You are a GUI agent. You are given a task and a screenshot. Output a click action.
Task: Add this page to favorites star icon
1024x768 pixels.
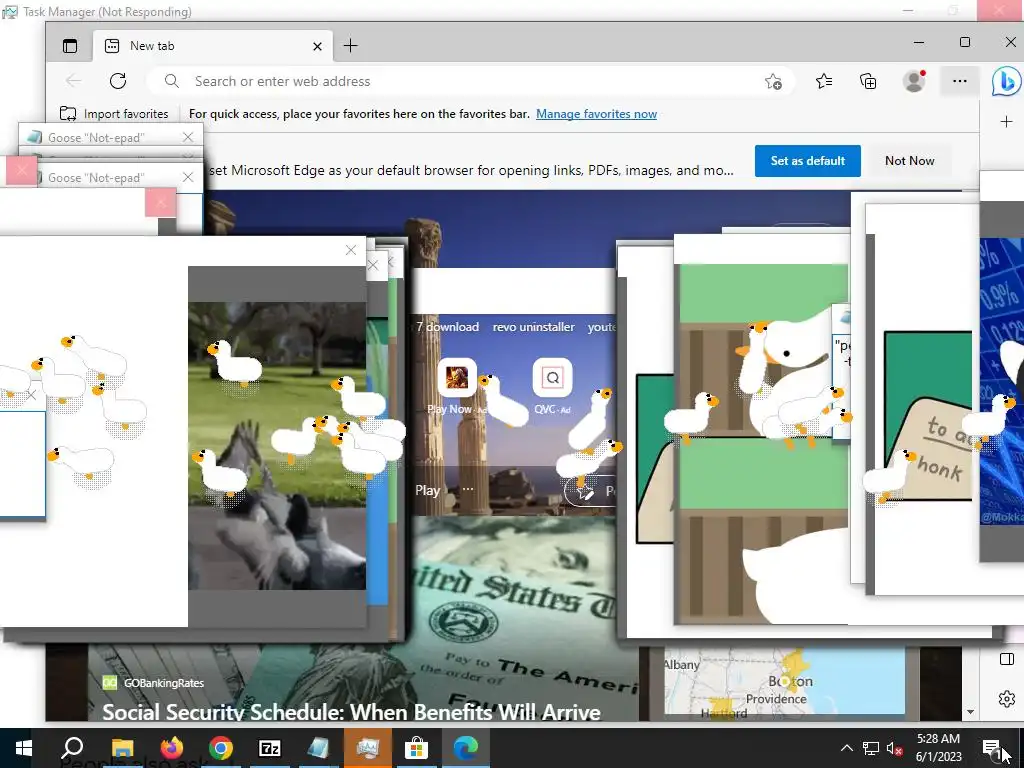[773, 82]
